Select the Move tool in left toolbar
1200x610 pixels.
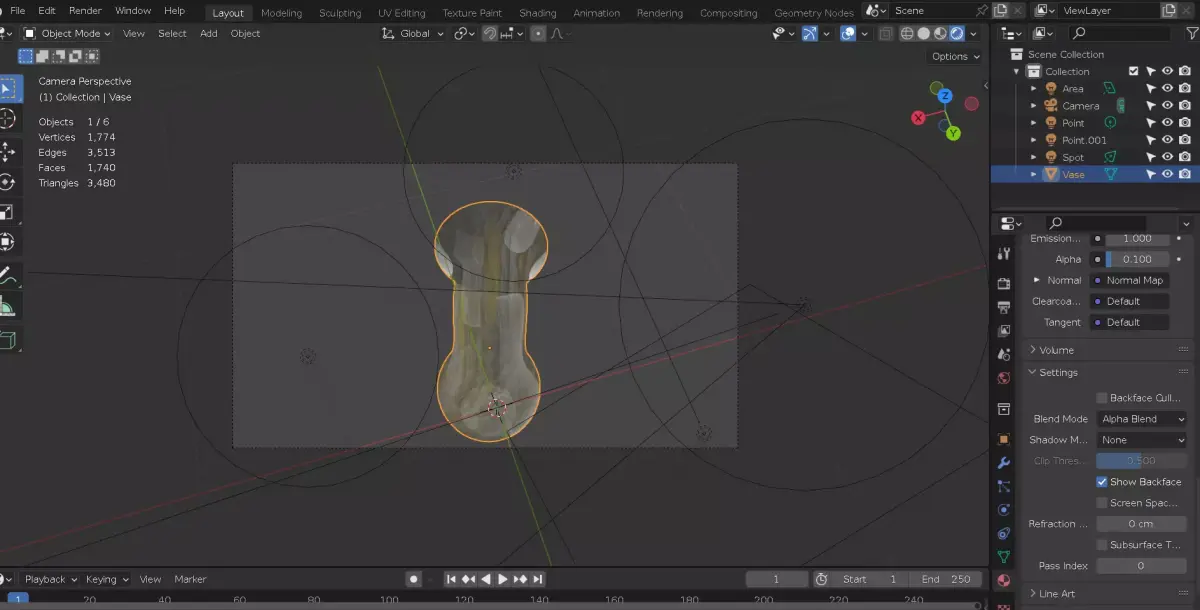(7, 151)
